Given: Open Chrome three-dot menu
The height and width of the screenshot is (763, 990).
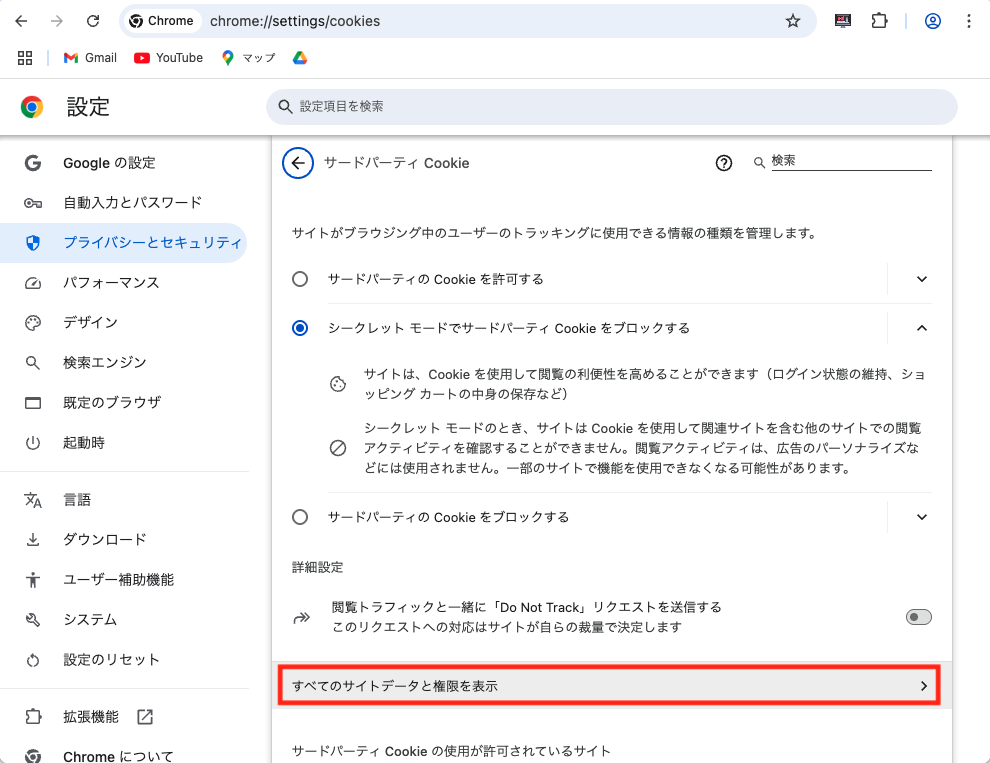Looking at the screenshot, I should [969, 21].
